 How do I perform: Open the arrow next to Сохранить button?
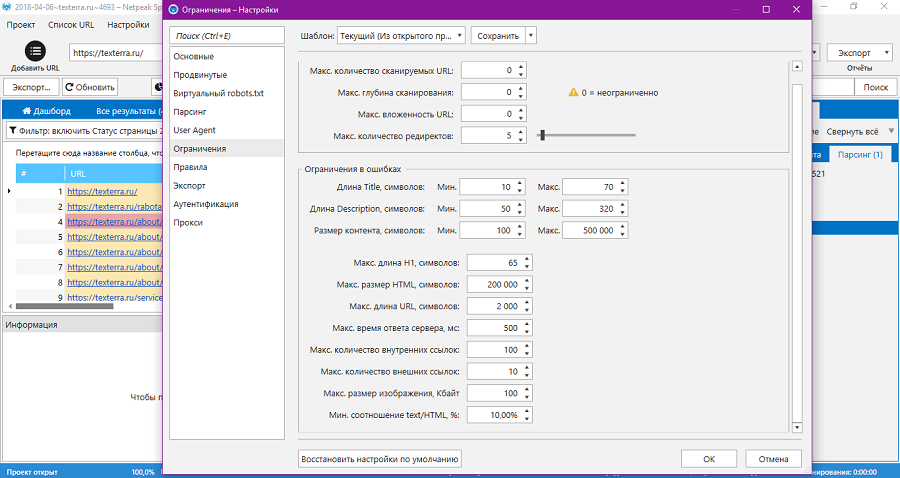point(531,36)
